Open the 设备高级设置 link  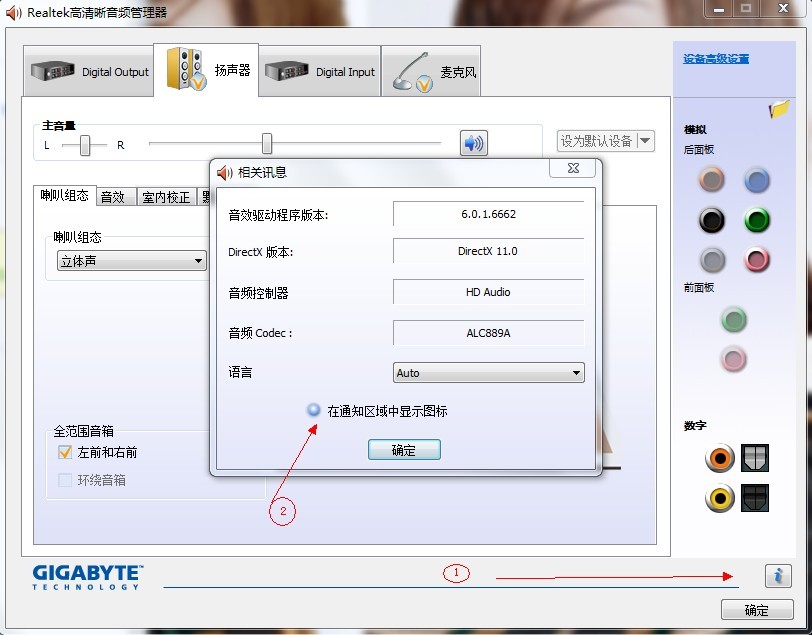pos(716,59)
